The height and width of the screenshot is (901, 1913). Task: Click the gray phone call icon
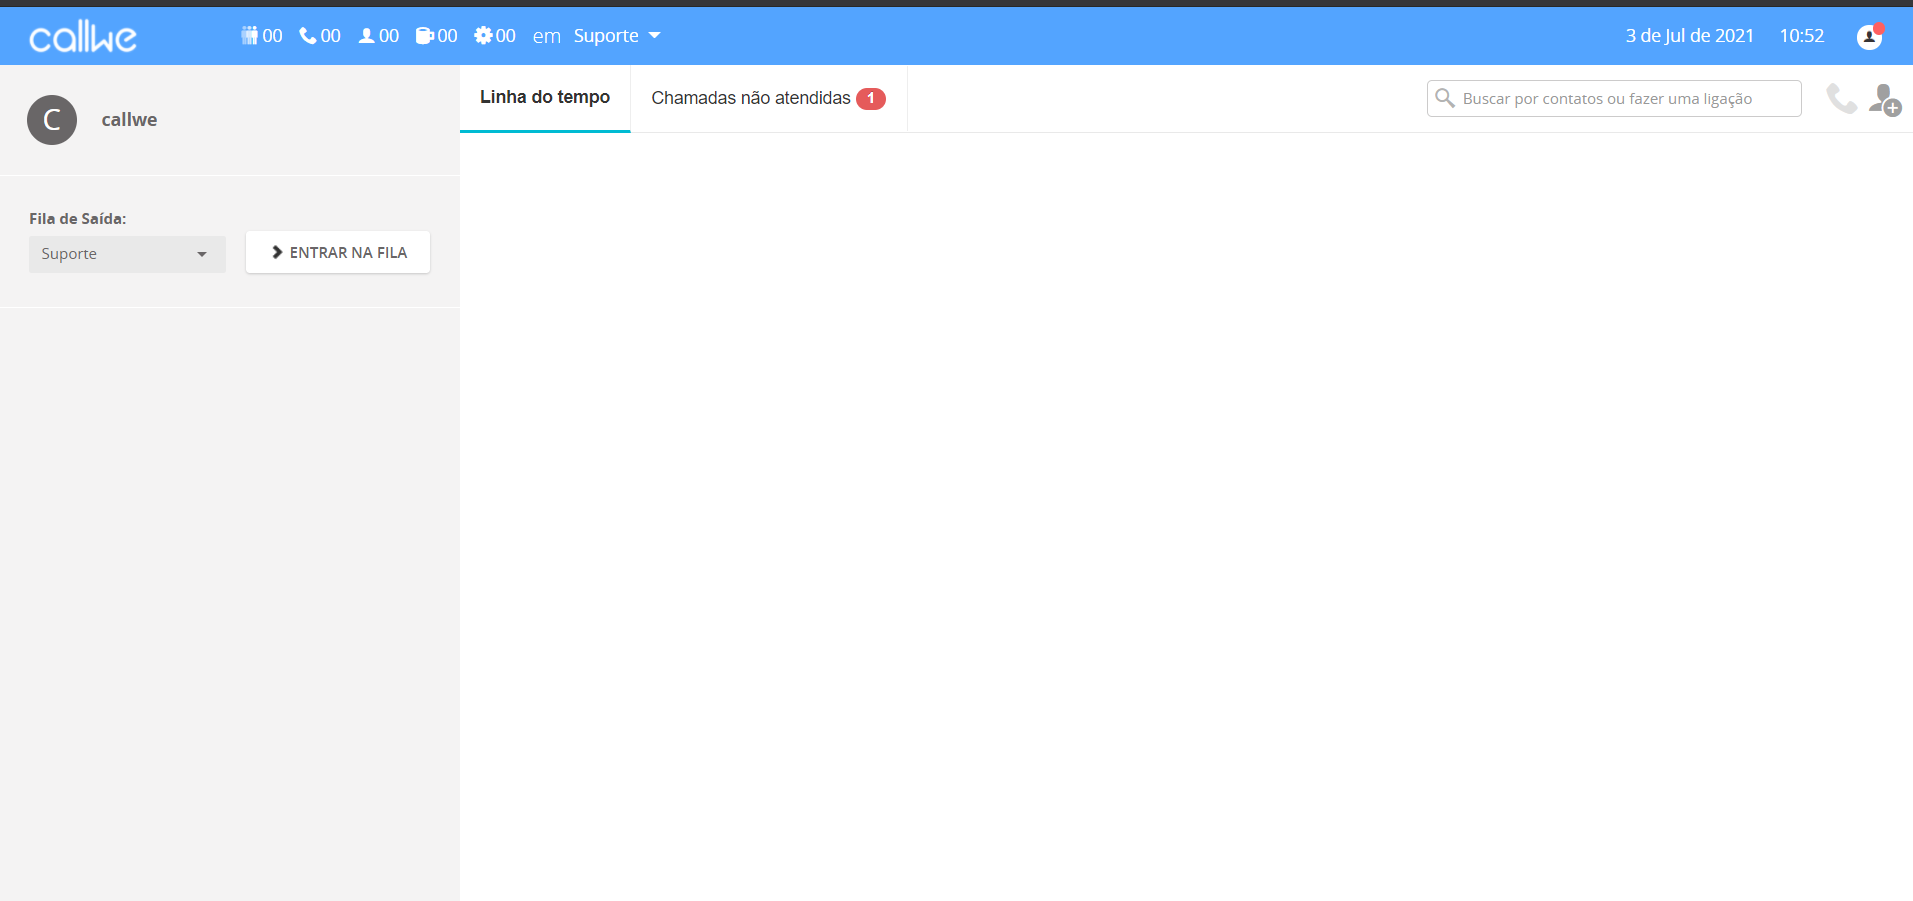pyautogui.click(x=1841, y=99)
